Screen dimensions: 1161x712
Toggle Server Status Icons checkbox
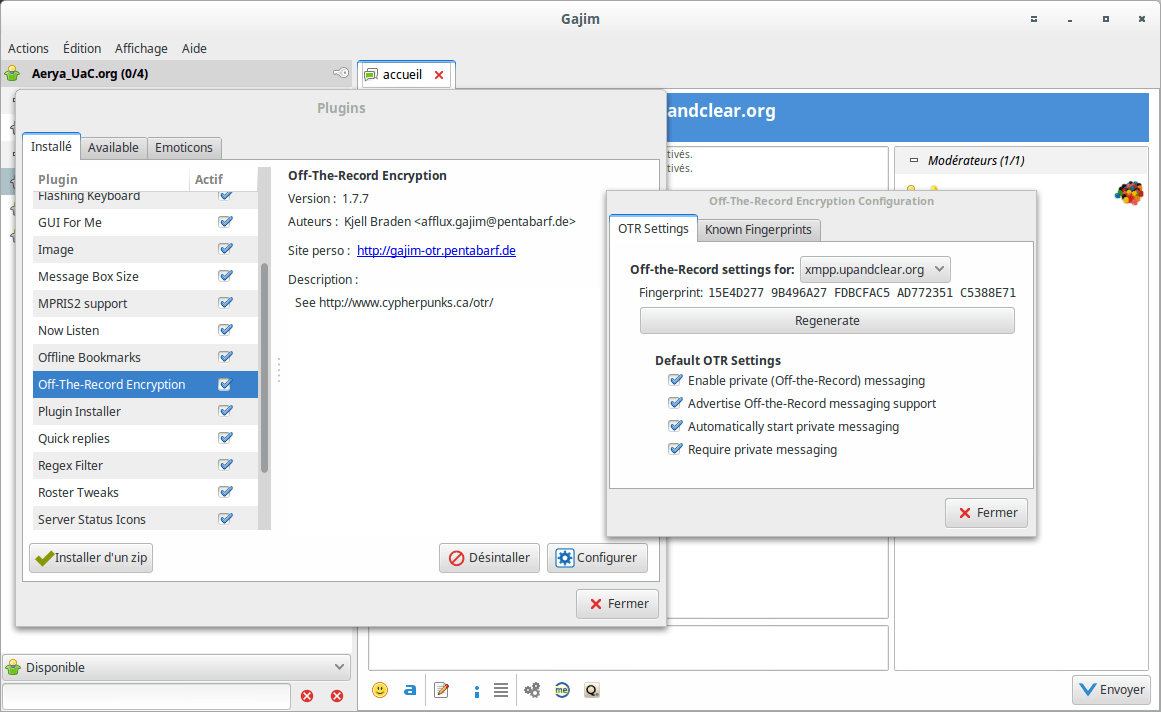[x=226, y=520]
